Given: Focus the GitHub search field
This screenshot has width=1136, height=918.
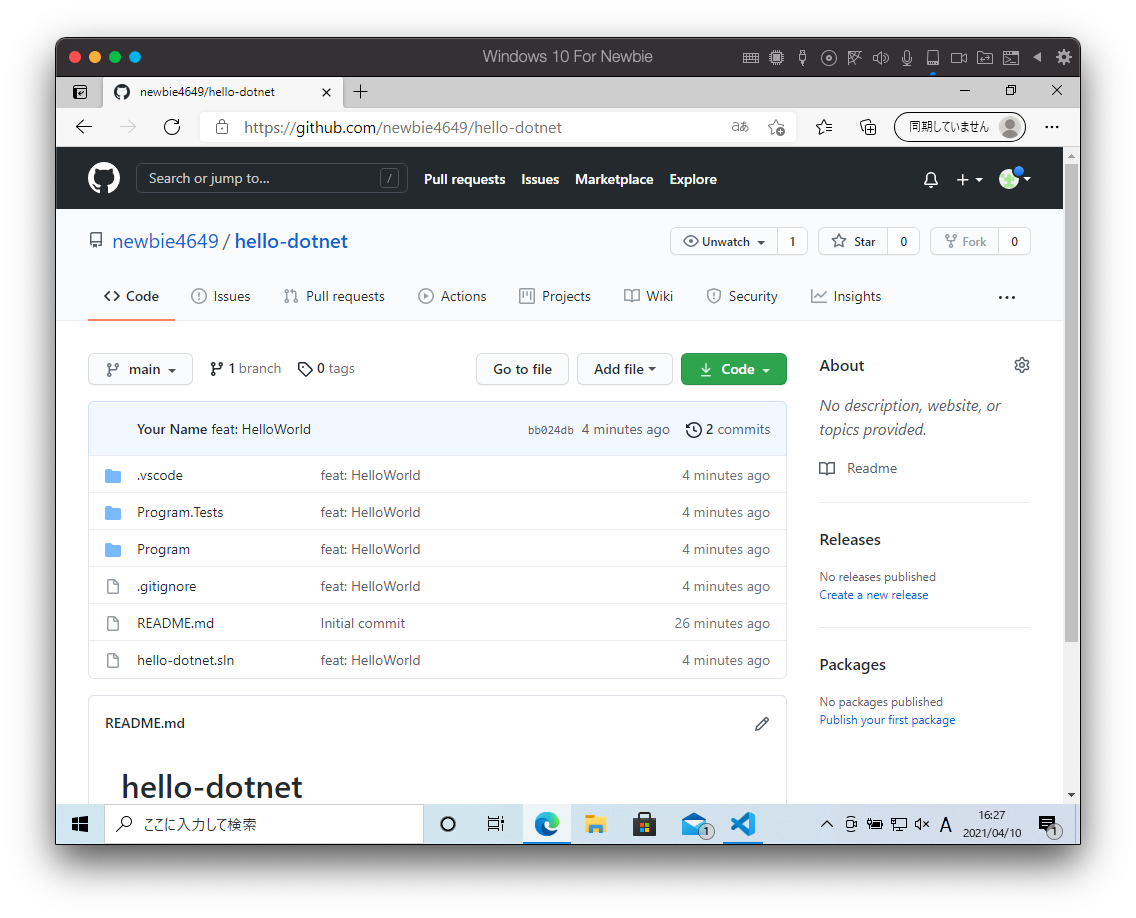Looking at the screenshot, I should click(272, 178).
